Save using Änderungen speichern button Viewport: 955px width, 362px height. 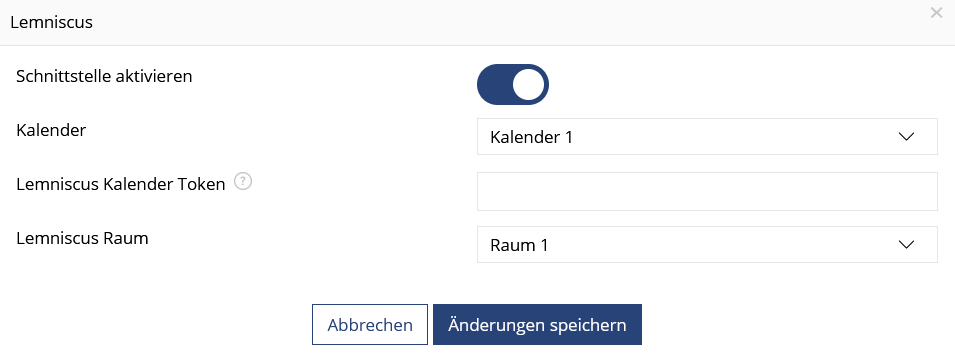coord(537,325)
